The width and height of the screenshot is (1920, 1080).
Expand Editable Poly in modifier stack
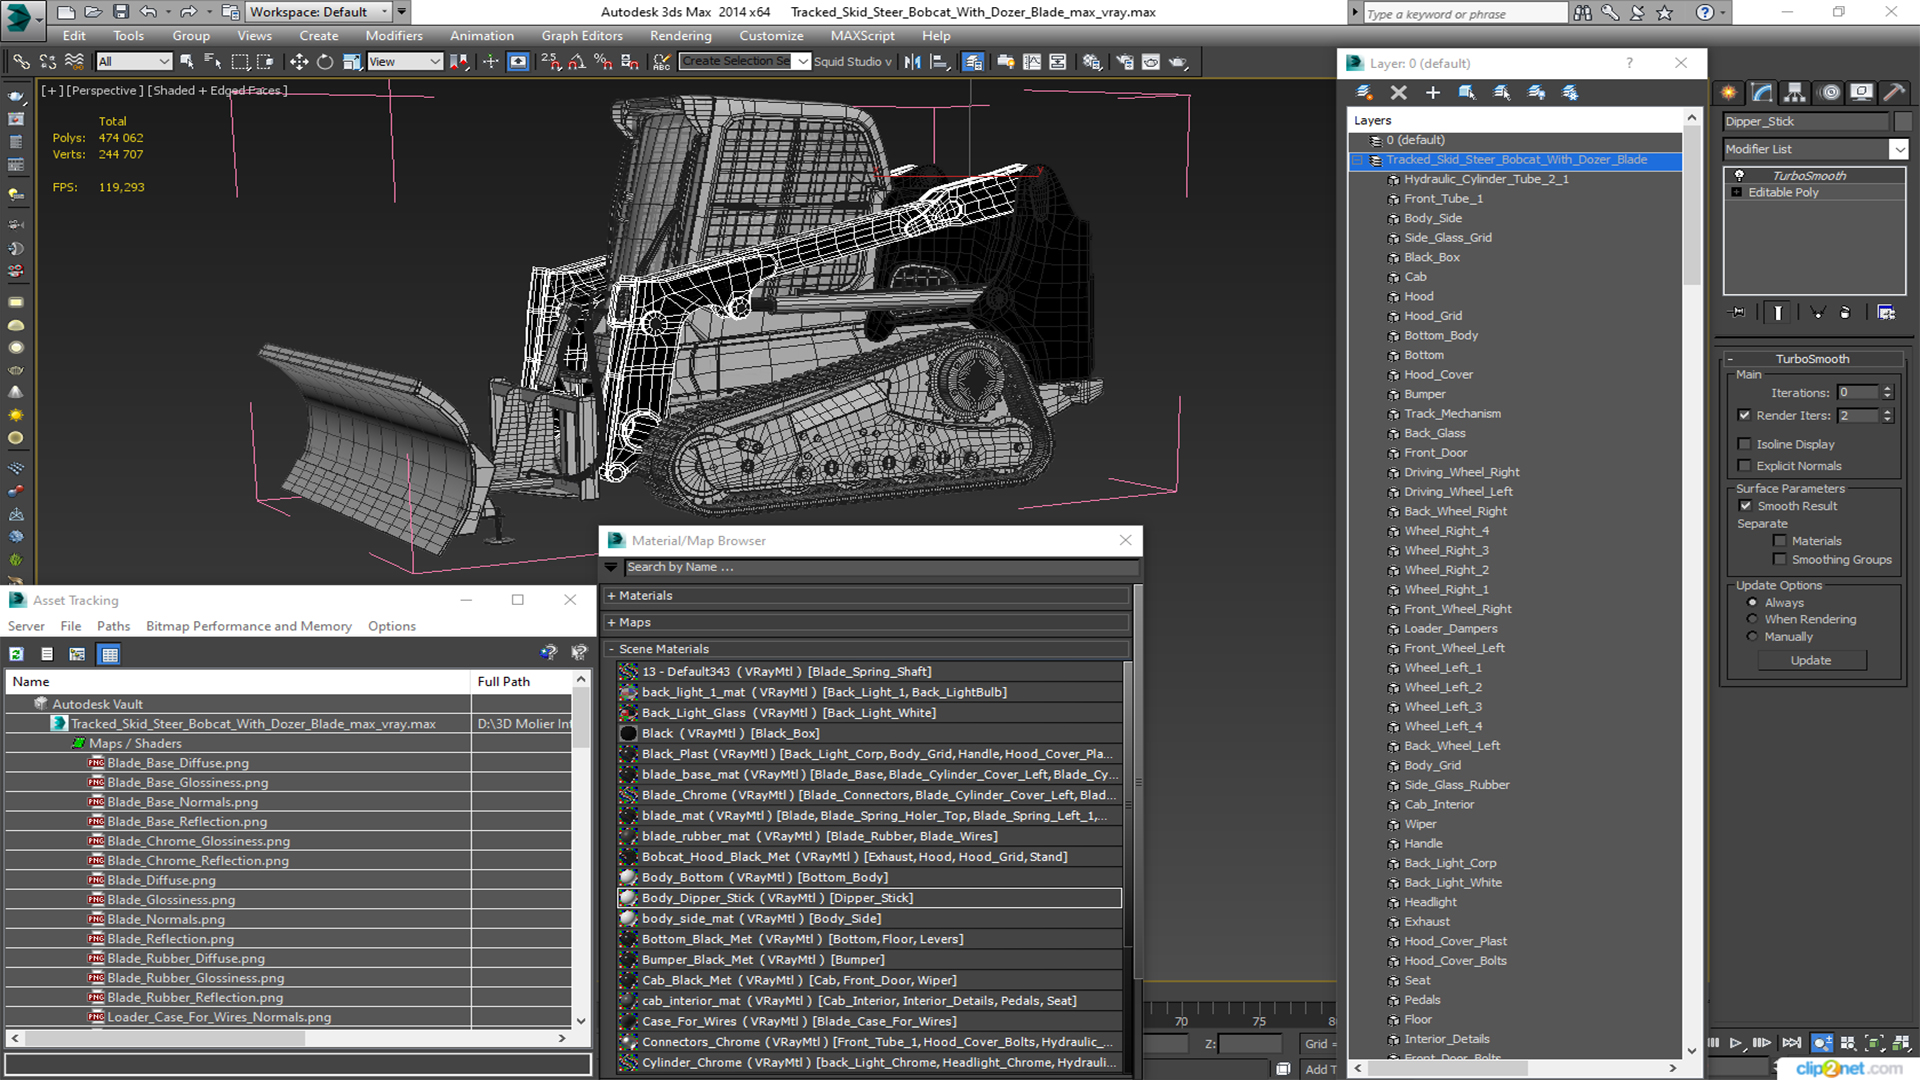click(1737, 192)
